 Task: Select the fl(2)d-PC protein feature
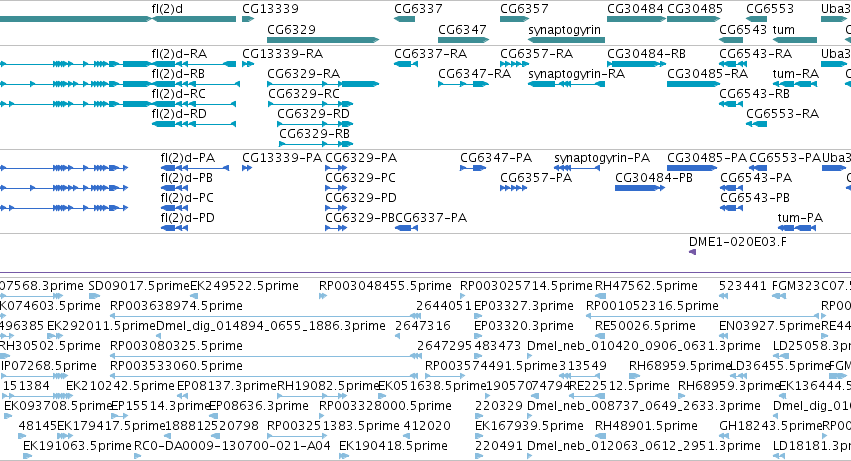(174, 208)
